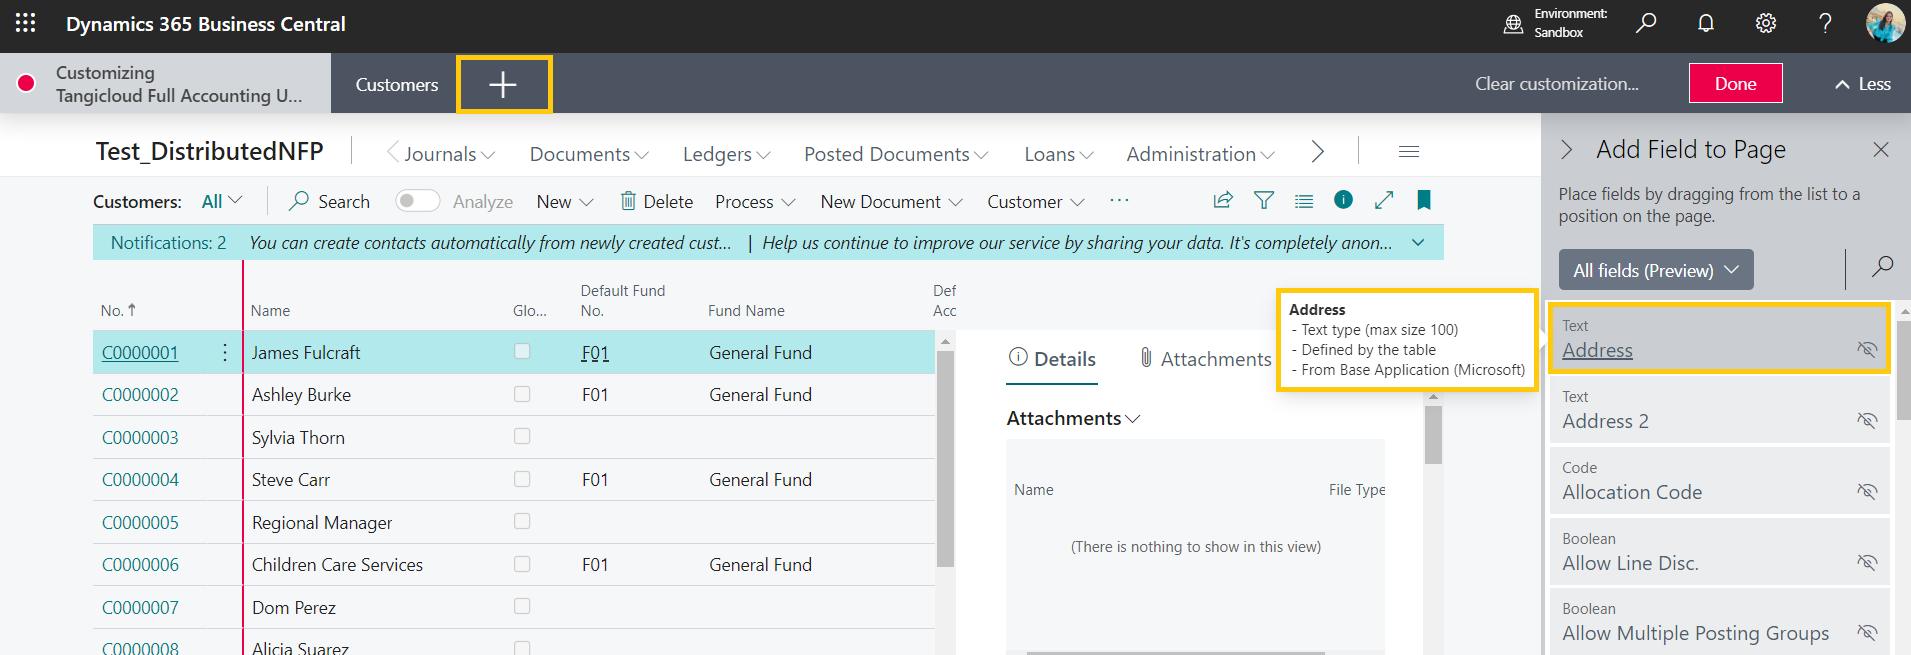Show previous navigation menus left arrow
The image size is (1911, 655).
click(x=393, y=151)
